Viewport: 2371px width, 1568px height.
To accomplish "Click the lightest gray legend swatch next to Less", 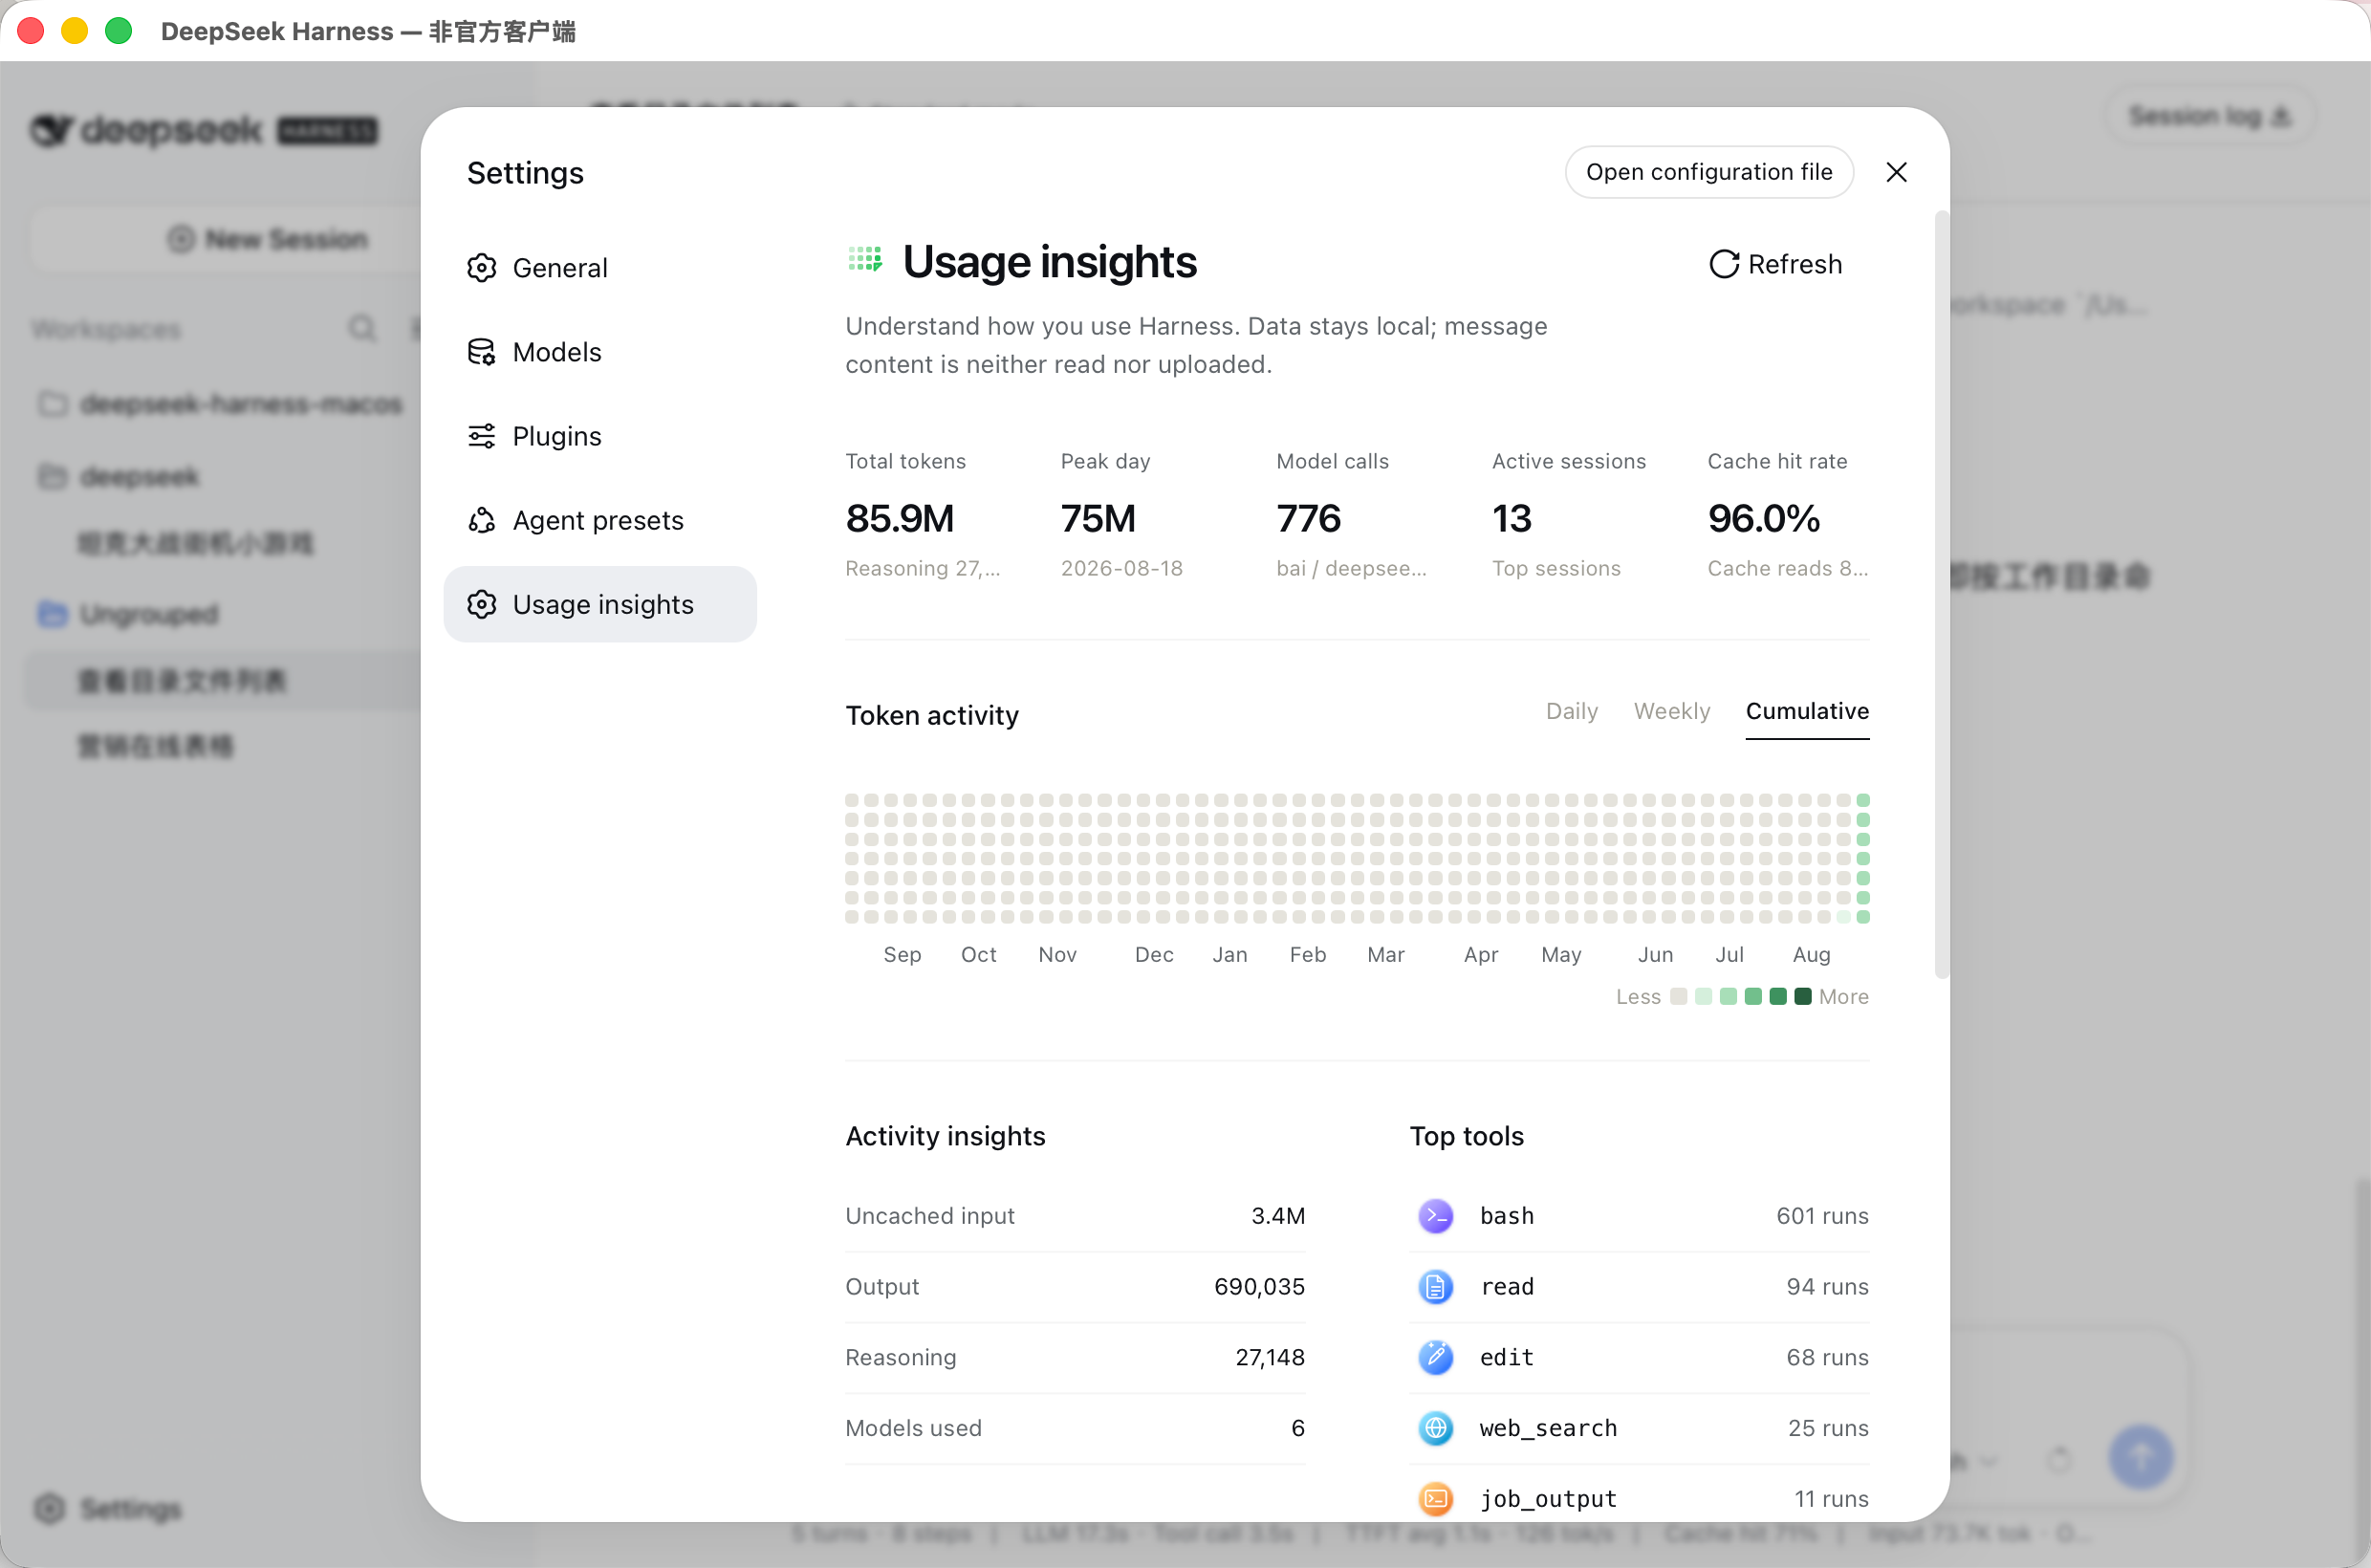I will [x=1678, y=996].
